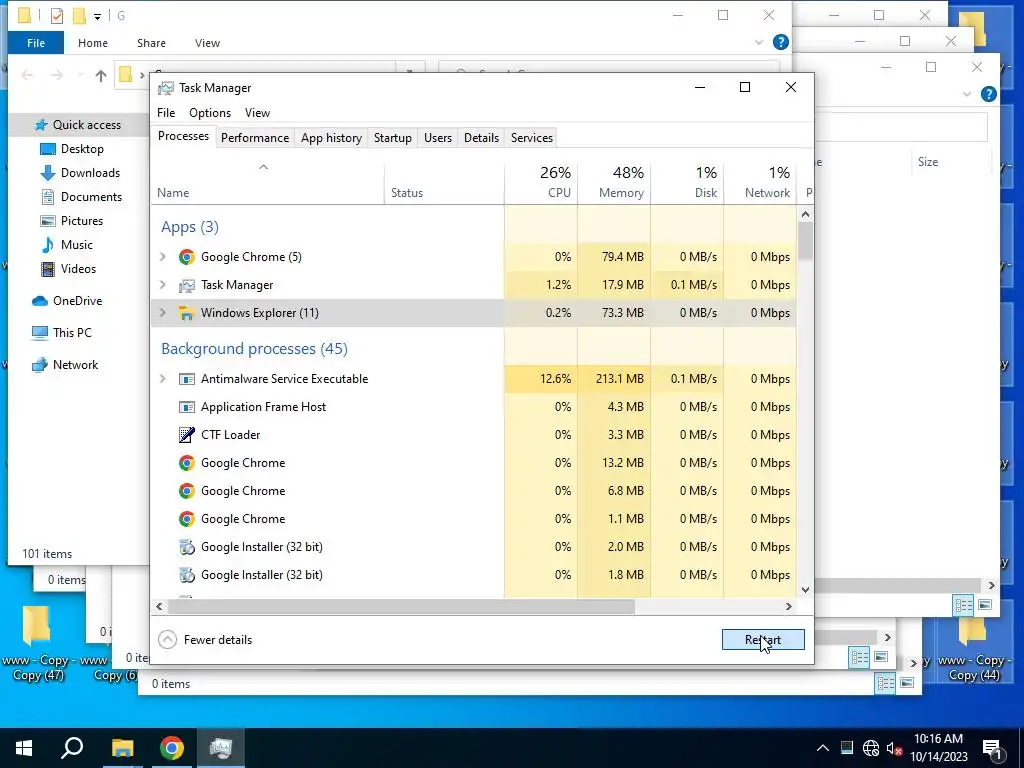Select the CTF Loader process icon
Screen dimensions: 1024x768
pos(187,435)
